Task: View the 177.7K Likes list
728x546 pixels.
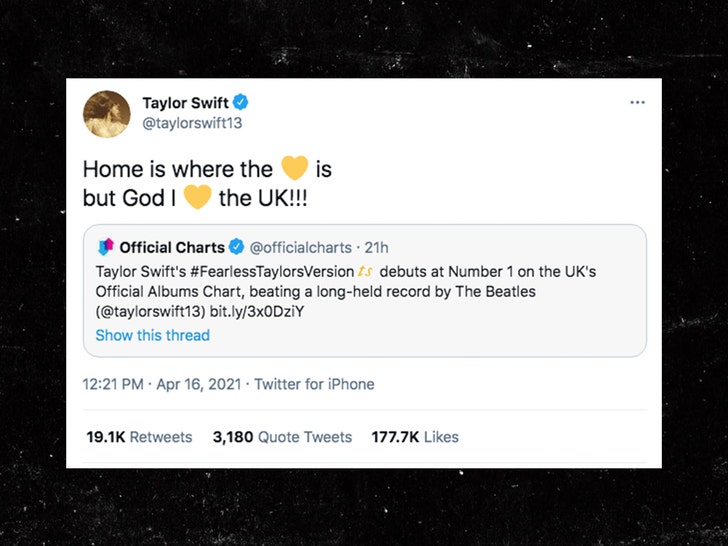Action: click(415, 437)
